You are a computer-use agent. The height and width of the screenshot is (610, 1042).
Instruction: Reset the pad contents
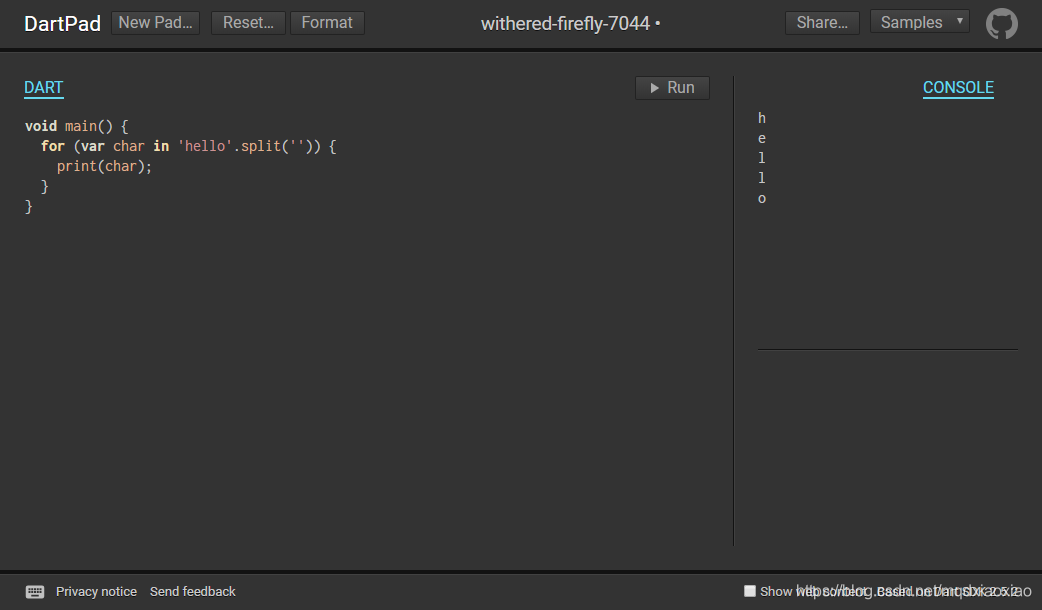tap(248, 23)
